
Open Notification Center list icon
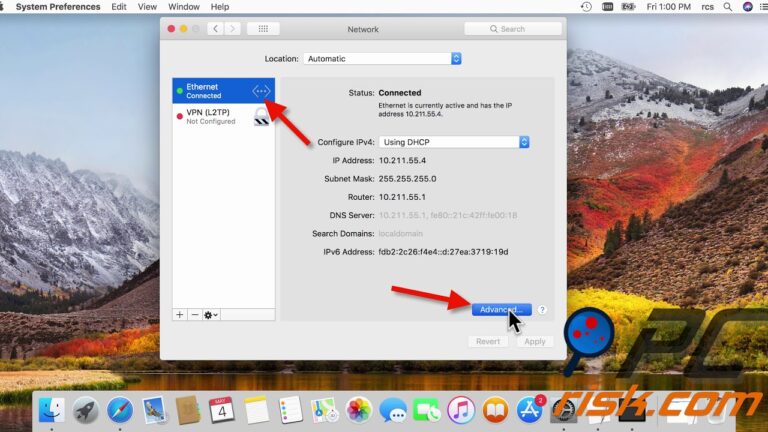765,7
